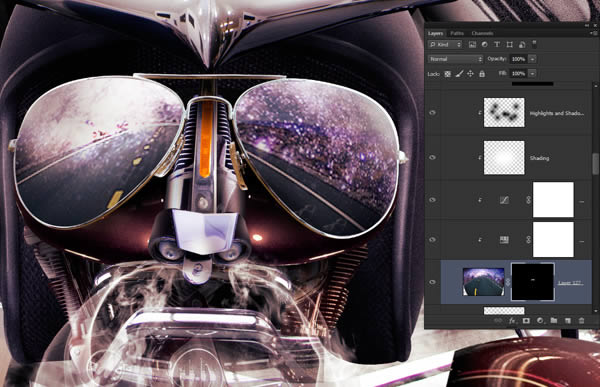This screenshot has width=600, height=387.
Task: Open the Fill slider arrow
Action: point(532,73)
